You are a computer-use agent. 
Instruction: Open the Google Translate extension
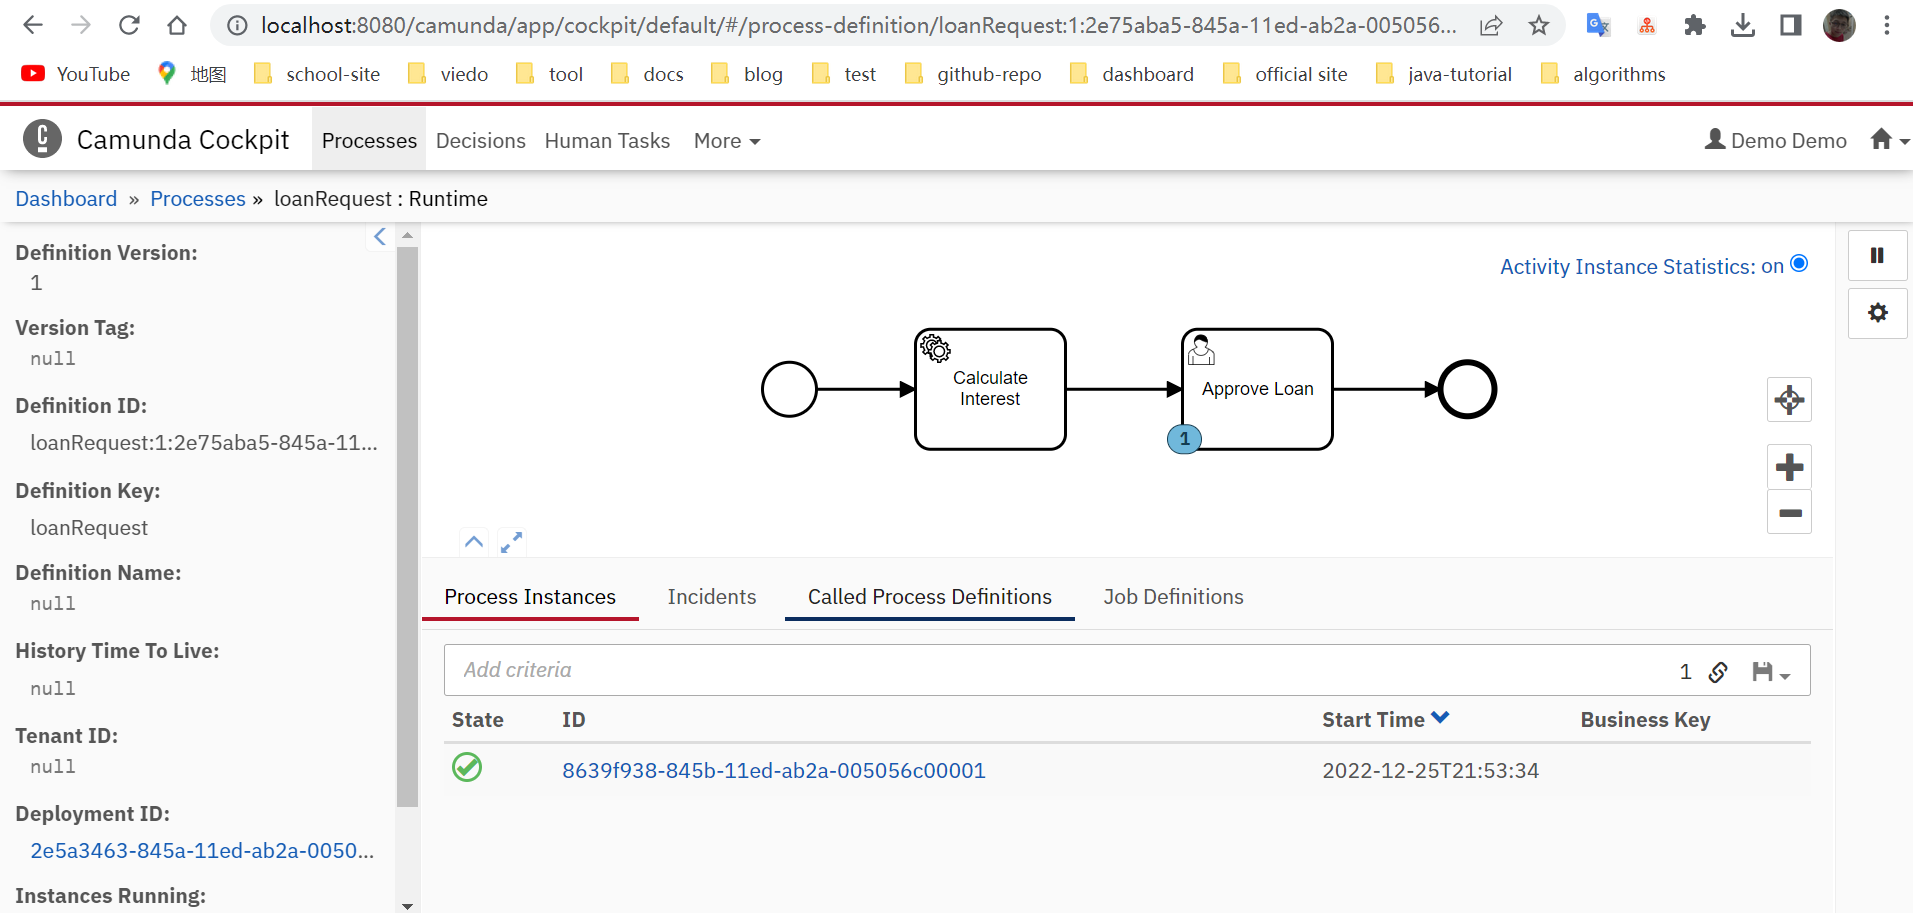point(1598,26)
